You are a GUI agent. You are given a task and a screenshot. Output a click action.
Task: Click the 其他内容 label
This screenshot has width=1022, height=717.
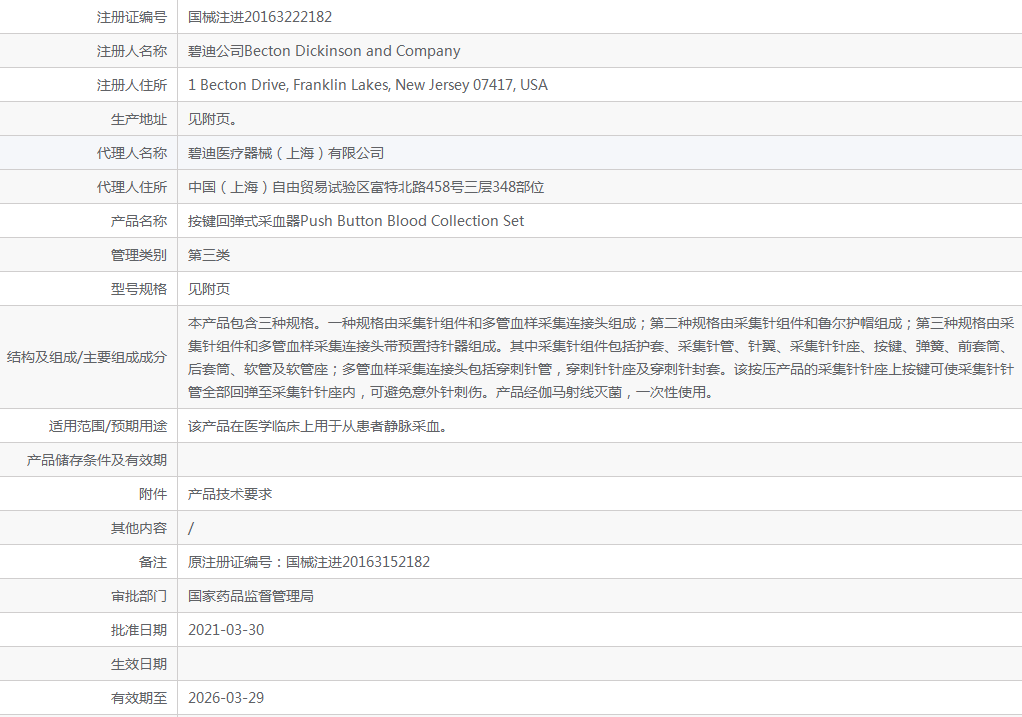point(139,528)
